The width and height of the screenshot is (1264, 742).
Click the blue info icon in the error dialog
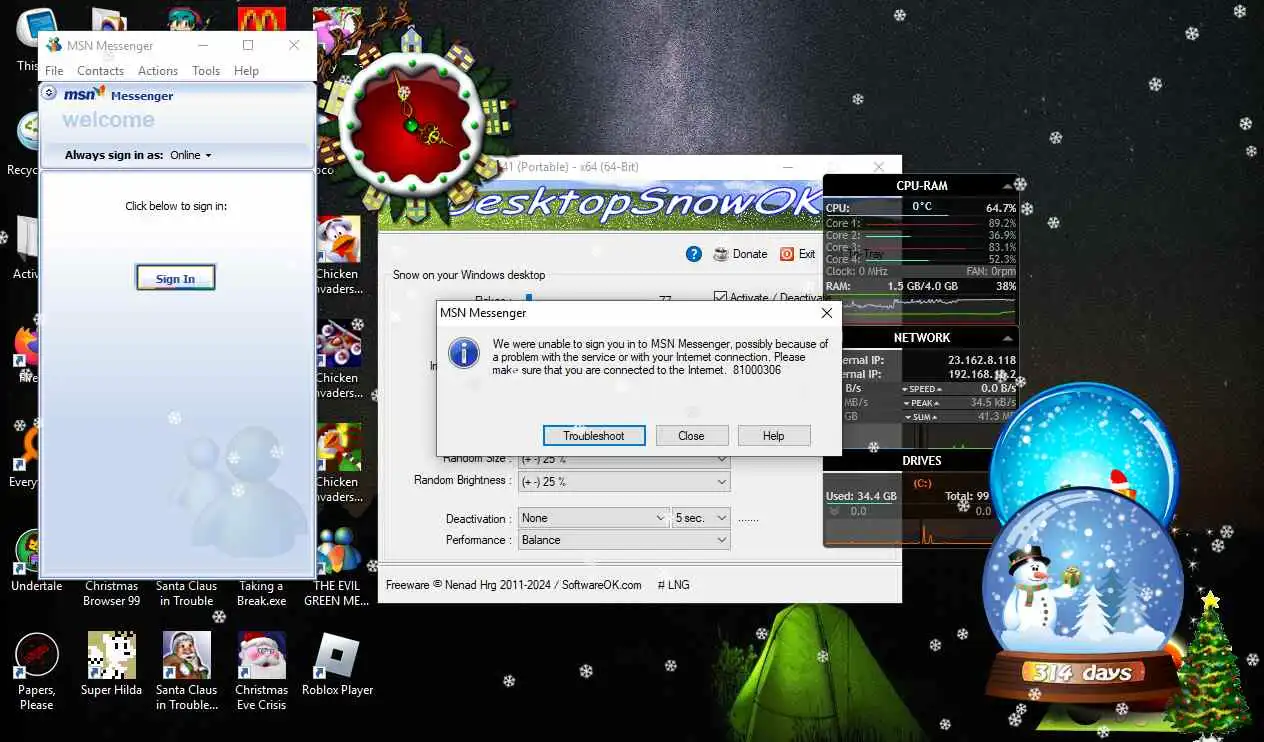coord(463,353)
